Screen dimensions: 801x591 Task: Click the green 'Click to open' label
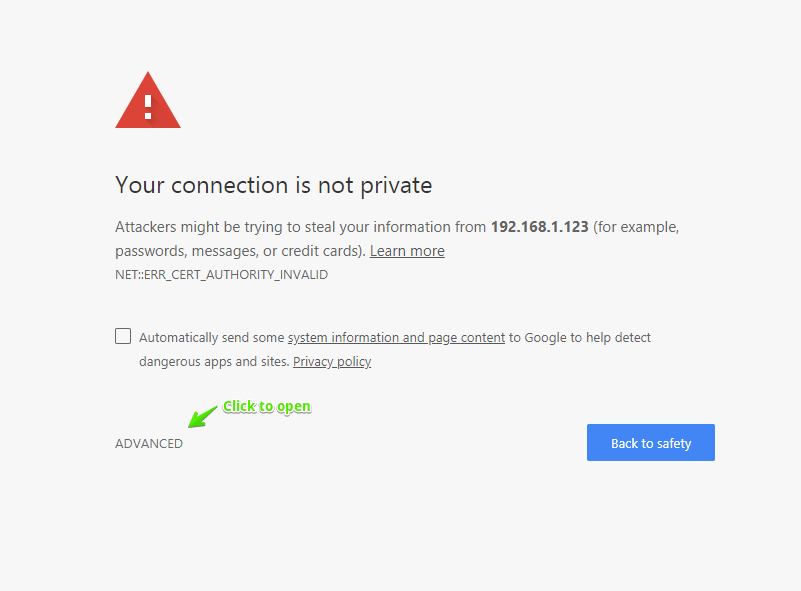(x=267, y=406)
